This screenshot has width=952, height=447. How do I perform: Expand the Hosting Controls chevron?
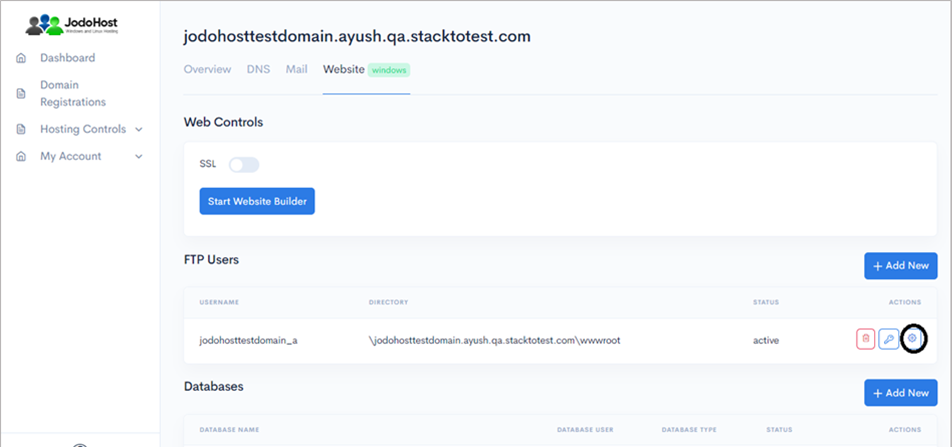point(139,129)
